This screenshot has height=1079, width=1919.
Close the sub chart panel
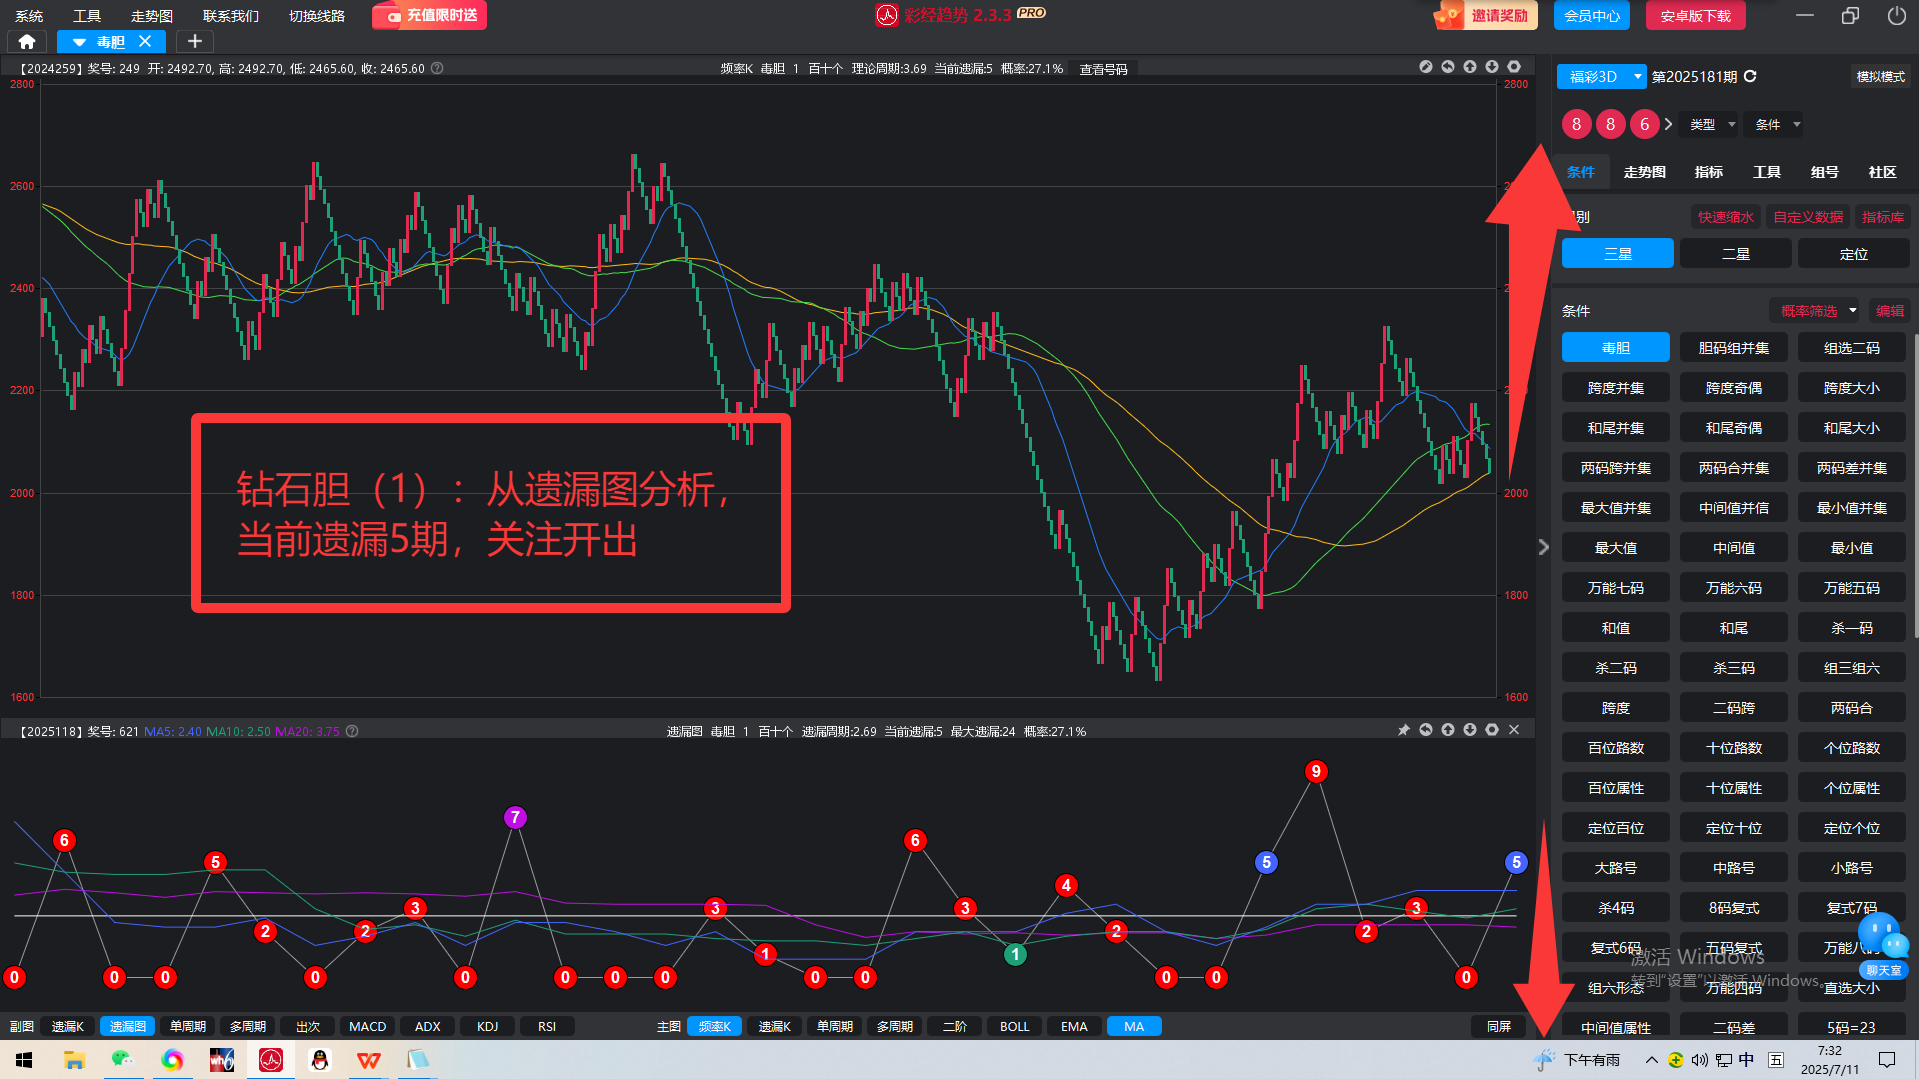click(1514, 730)
